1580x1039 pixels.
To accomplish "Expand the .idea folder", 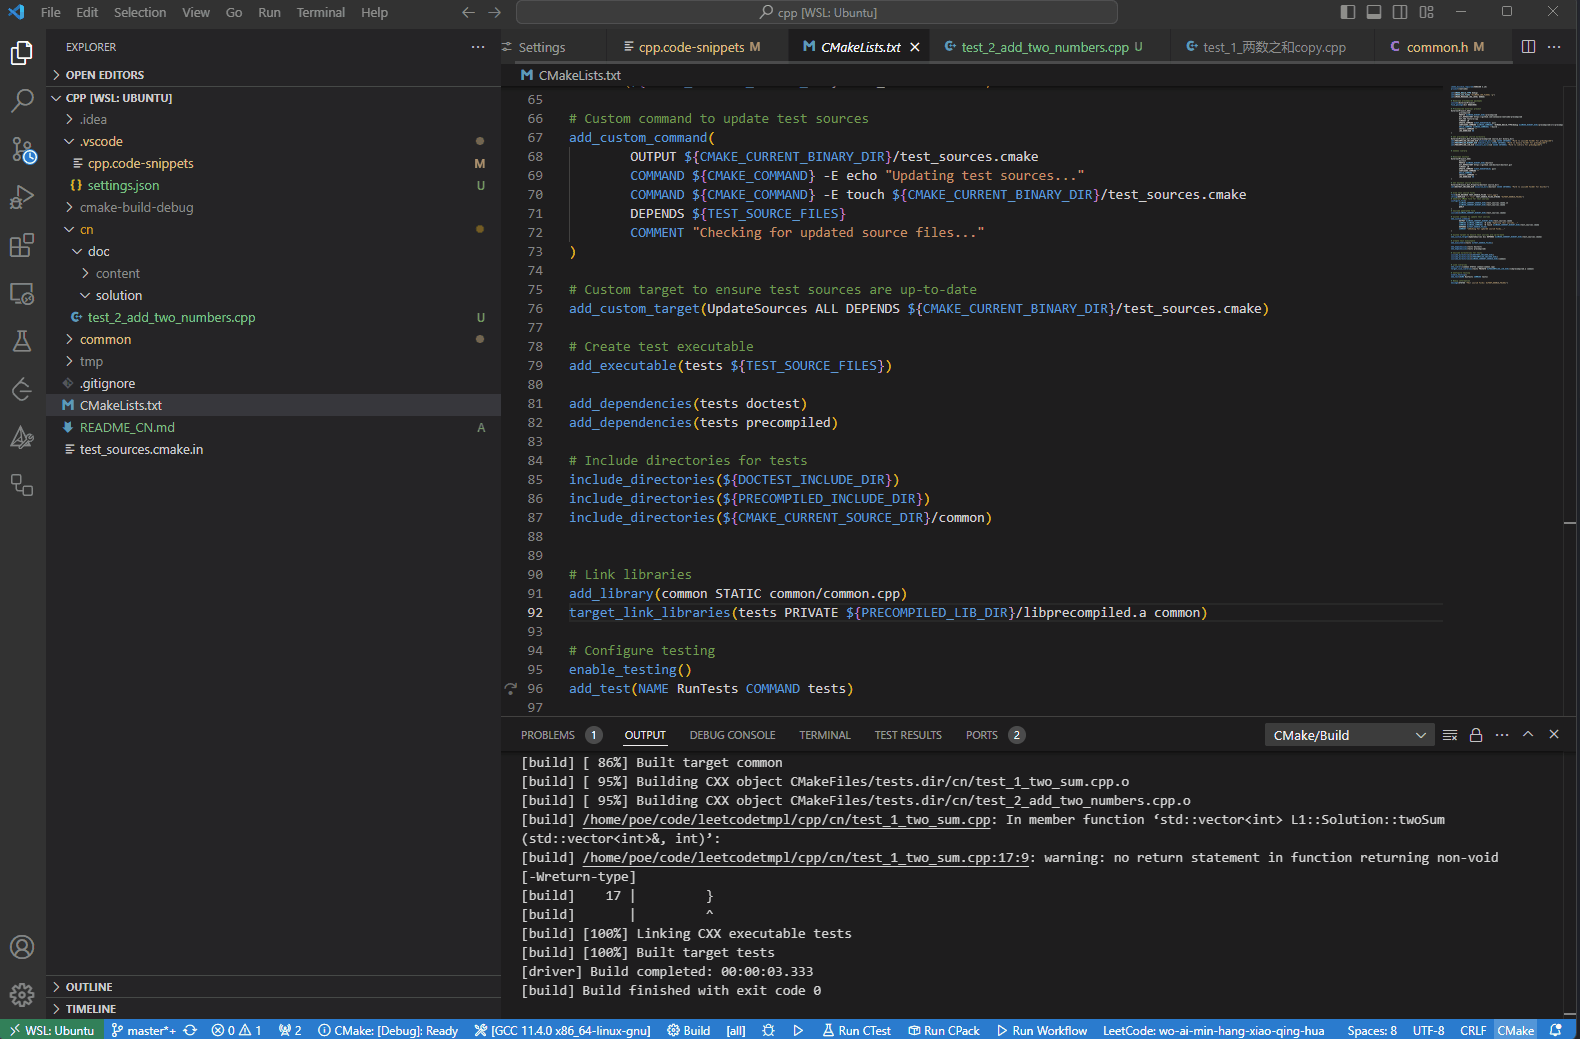I will [273, 119].
